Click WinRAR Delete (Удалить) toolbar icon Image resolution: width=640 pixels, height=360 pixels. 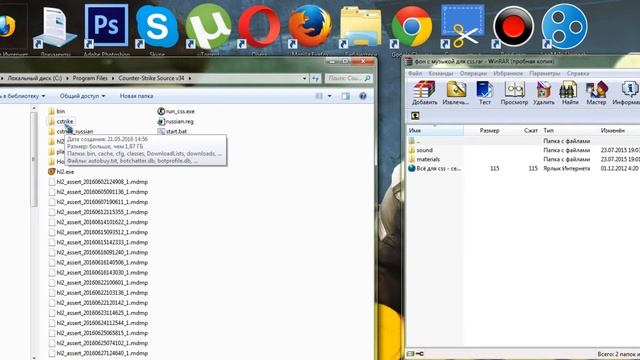(544, 93)
